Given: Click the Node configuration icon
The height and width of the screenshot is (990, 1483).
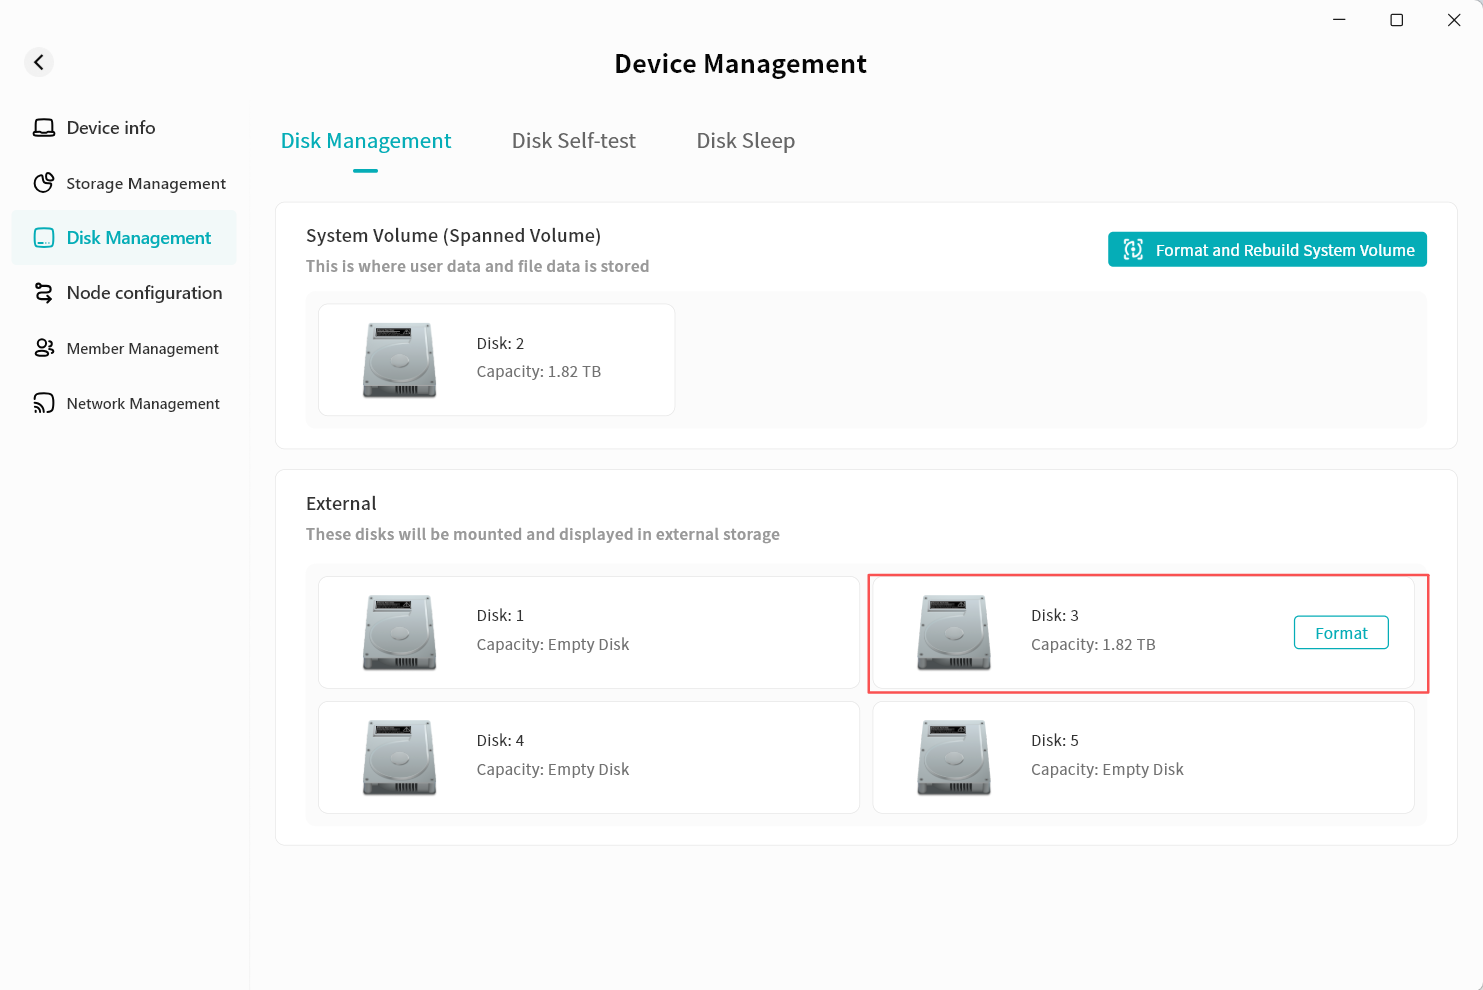Looking at the screenshot, I should point(44,293).
